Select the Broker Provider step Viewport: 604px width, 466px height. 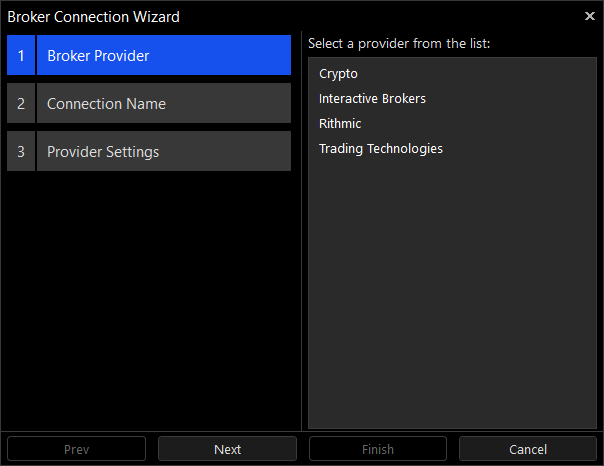coord(164,55)
